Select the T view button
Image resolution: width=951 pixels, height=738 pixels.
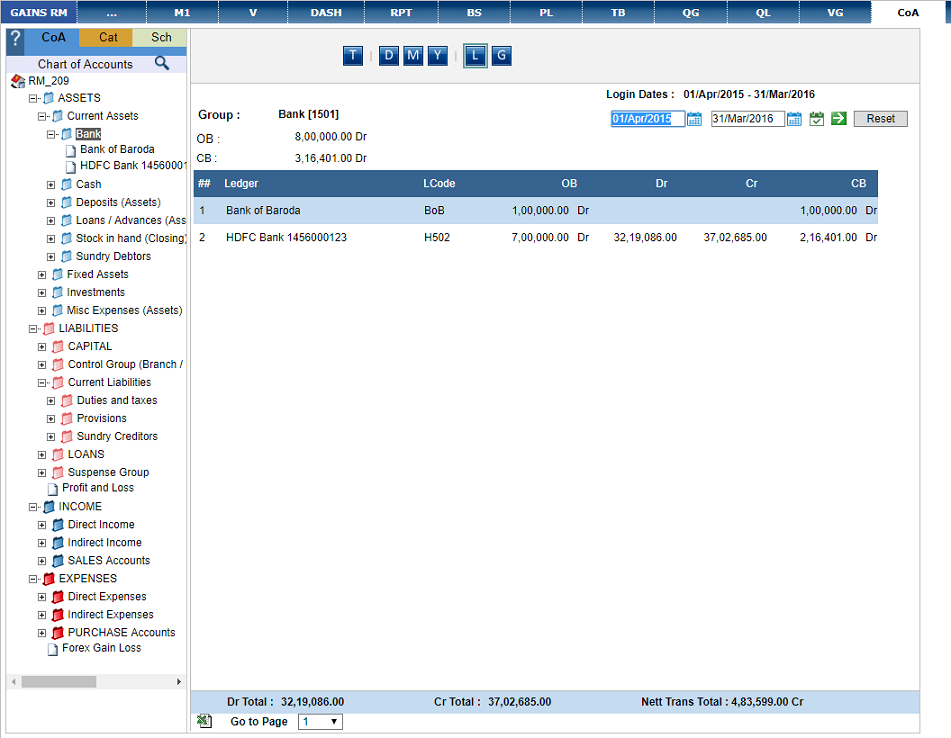(353, 56)
